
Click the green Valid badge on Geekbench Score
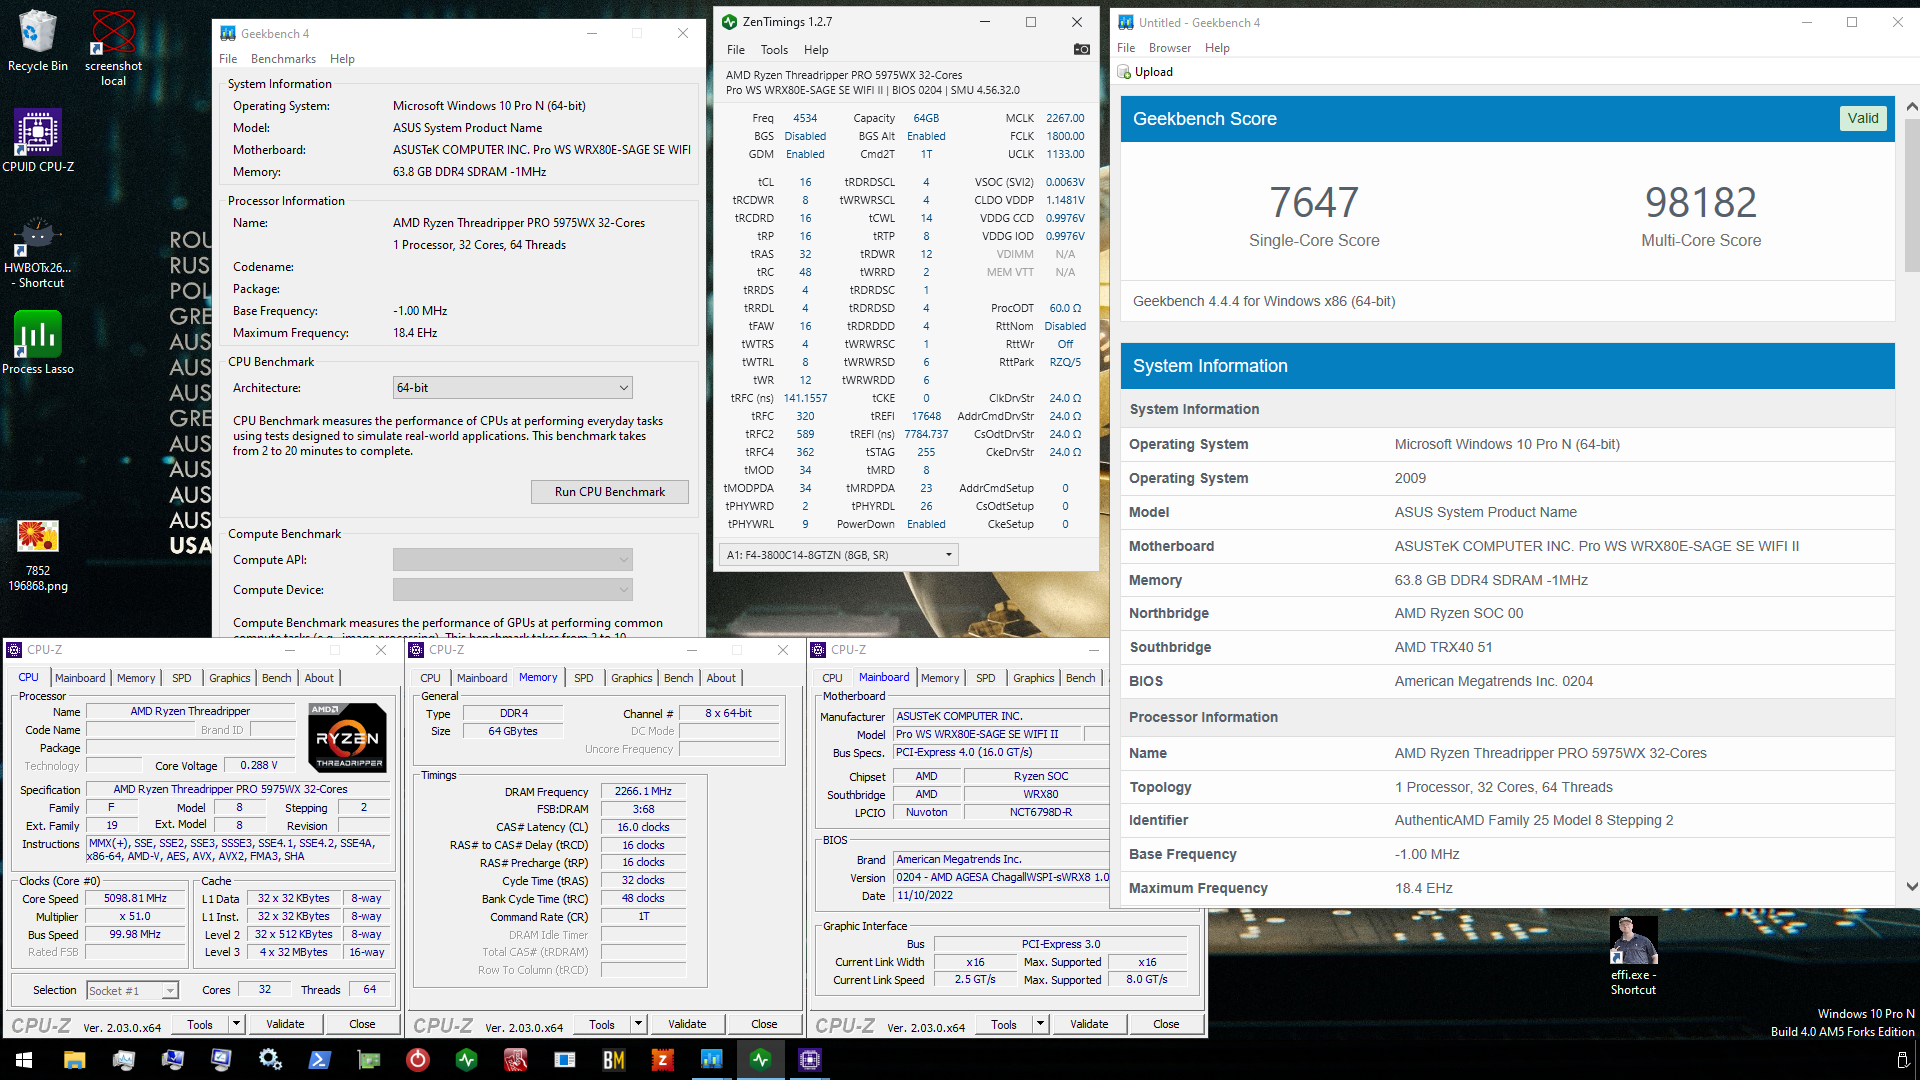(x=1862, y=118)
